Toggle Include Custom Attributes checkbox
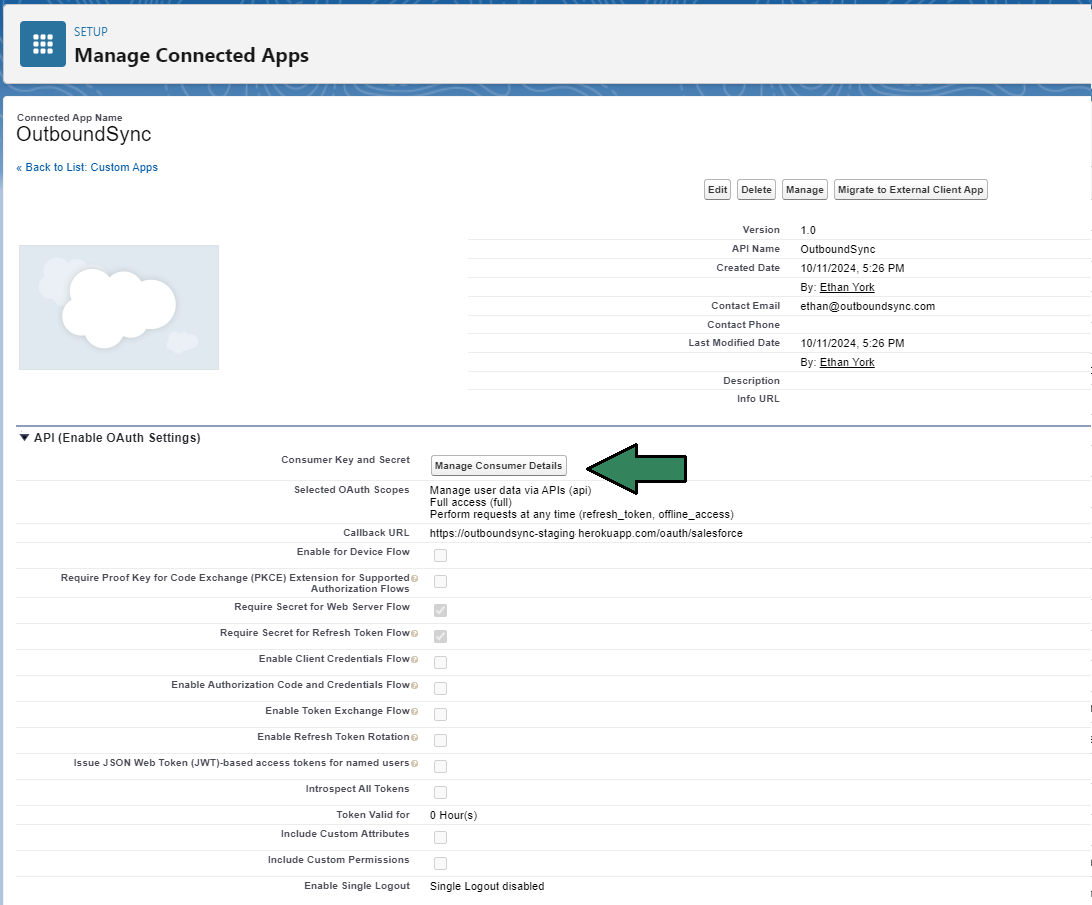 [440, 837]
